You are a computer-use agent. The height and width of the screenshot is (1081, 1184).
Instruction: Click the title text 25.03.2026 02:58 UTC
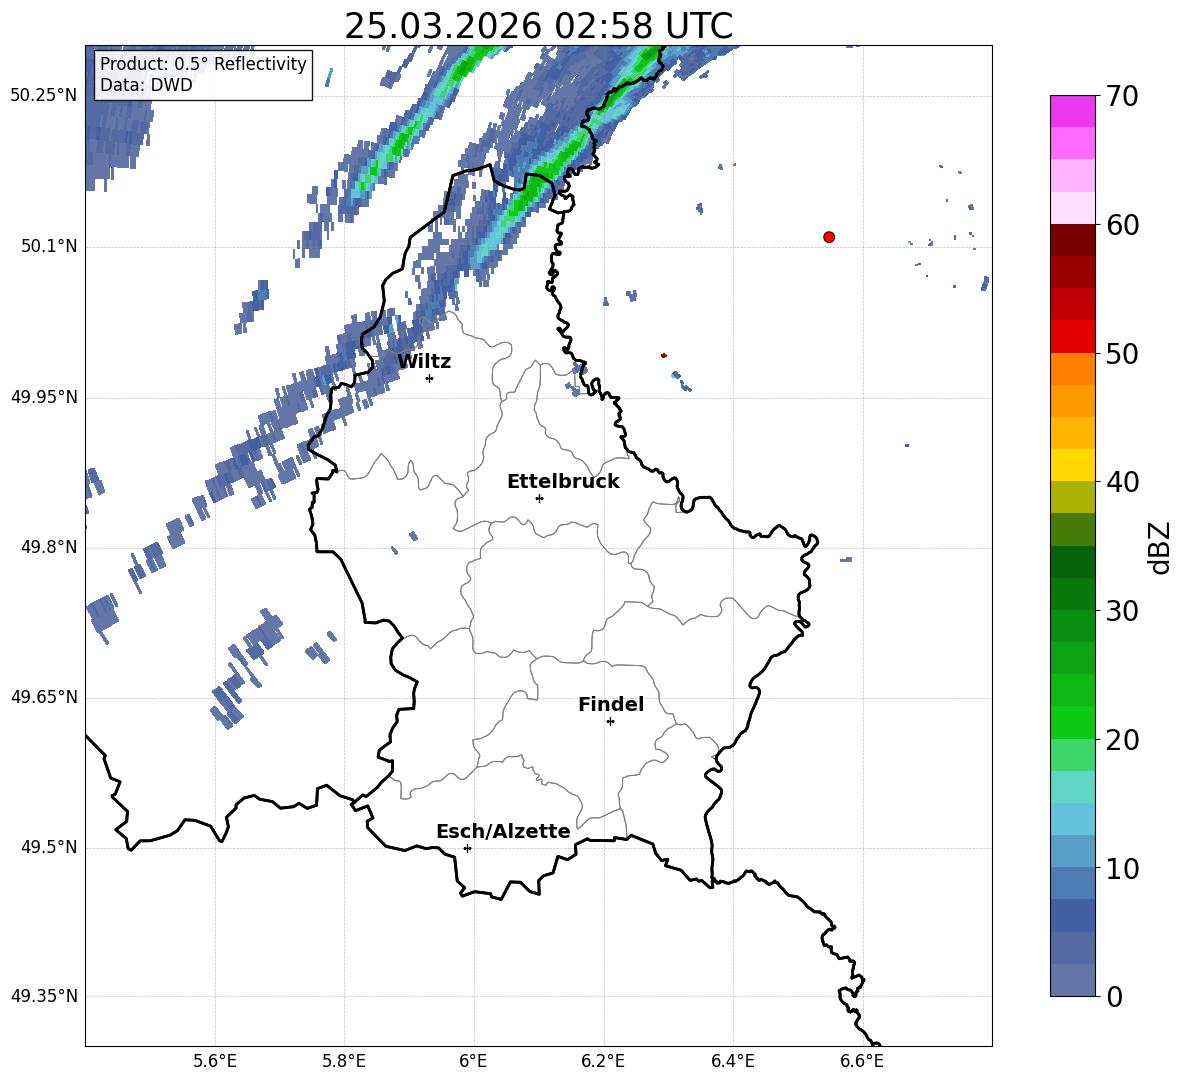point(538,26)
